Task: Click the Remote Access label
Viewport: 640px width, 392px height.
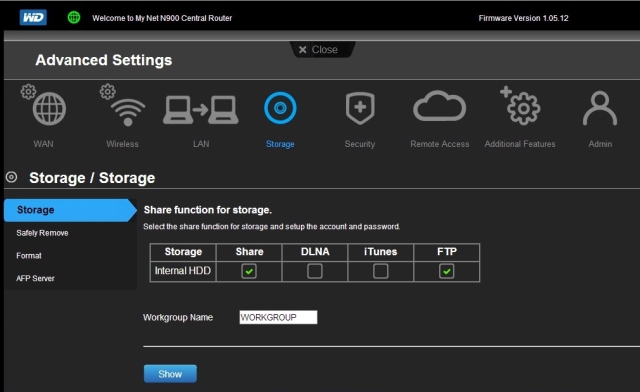Action: (440, 144)
